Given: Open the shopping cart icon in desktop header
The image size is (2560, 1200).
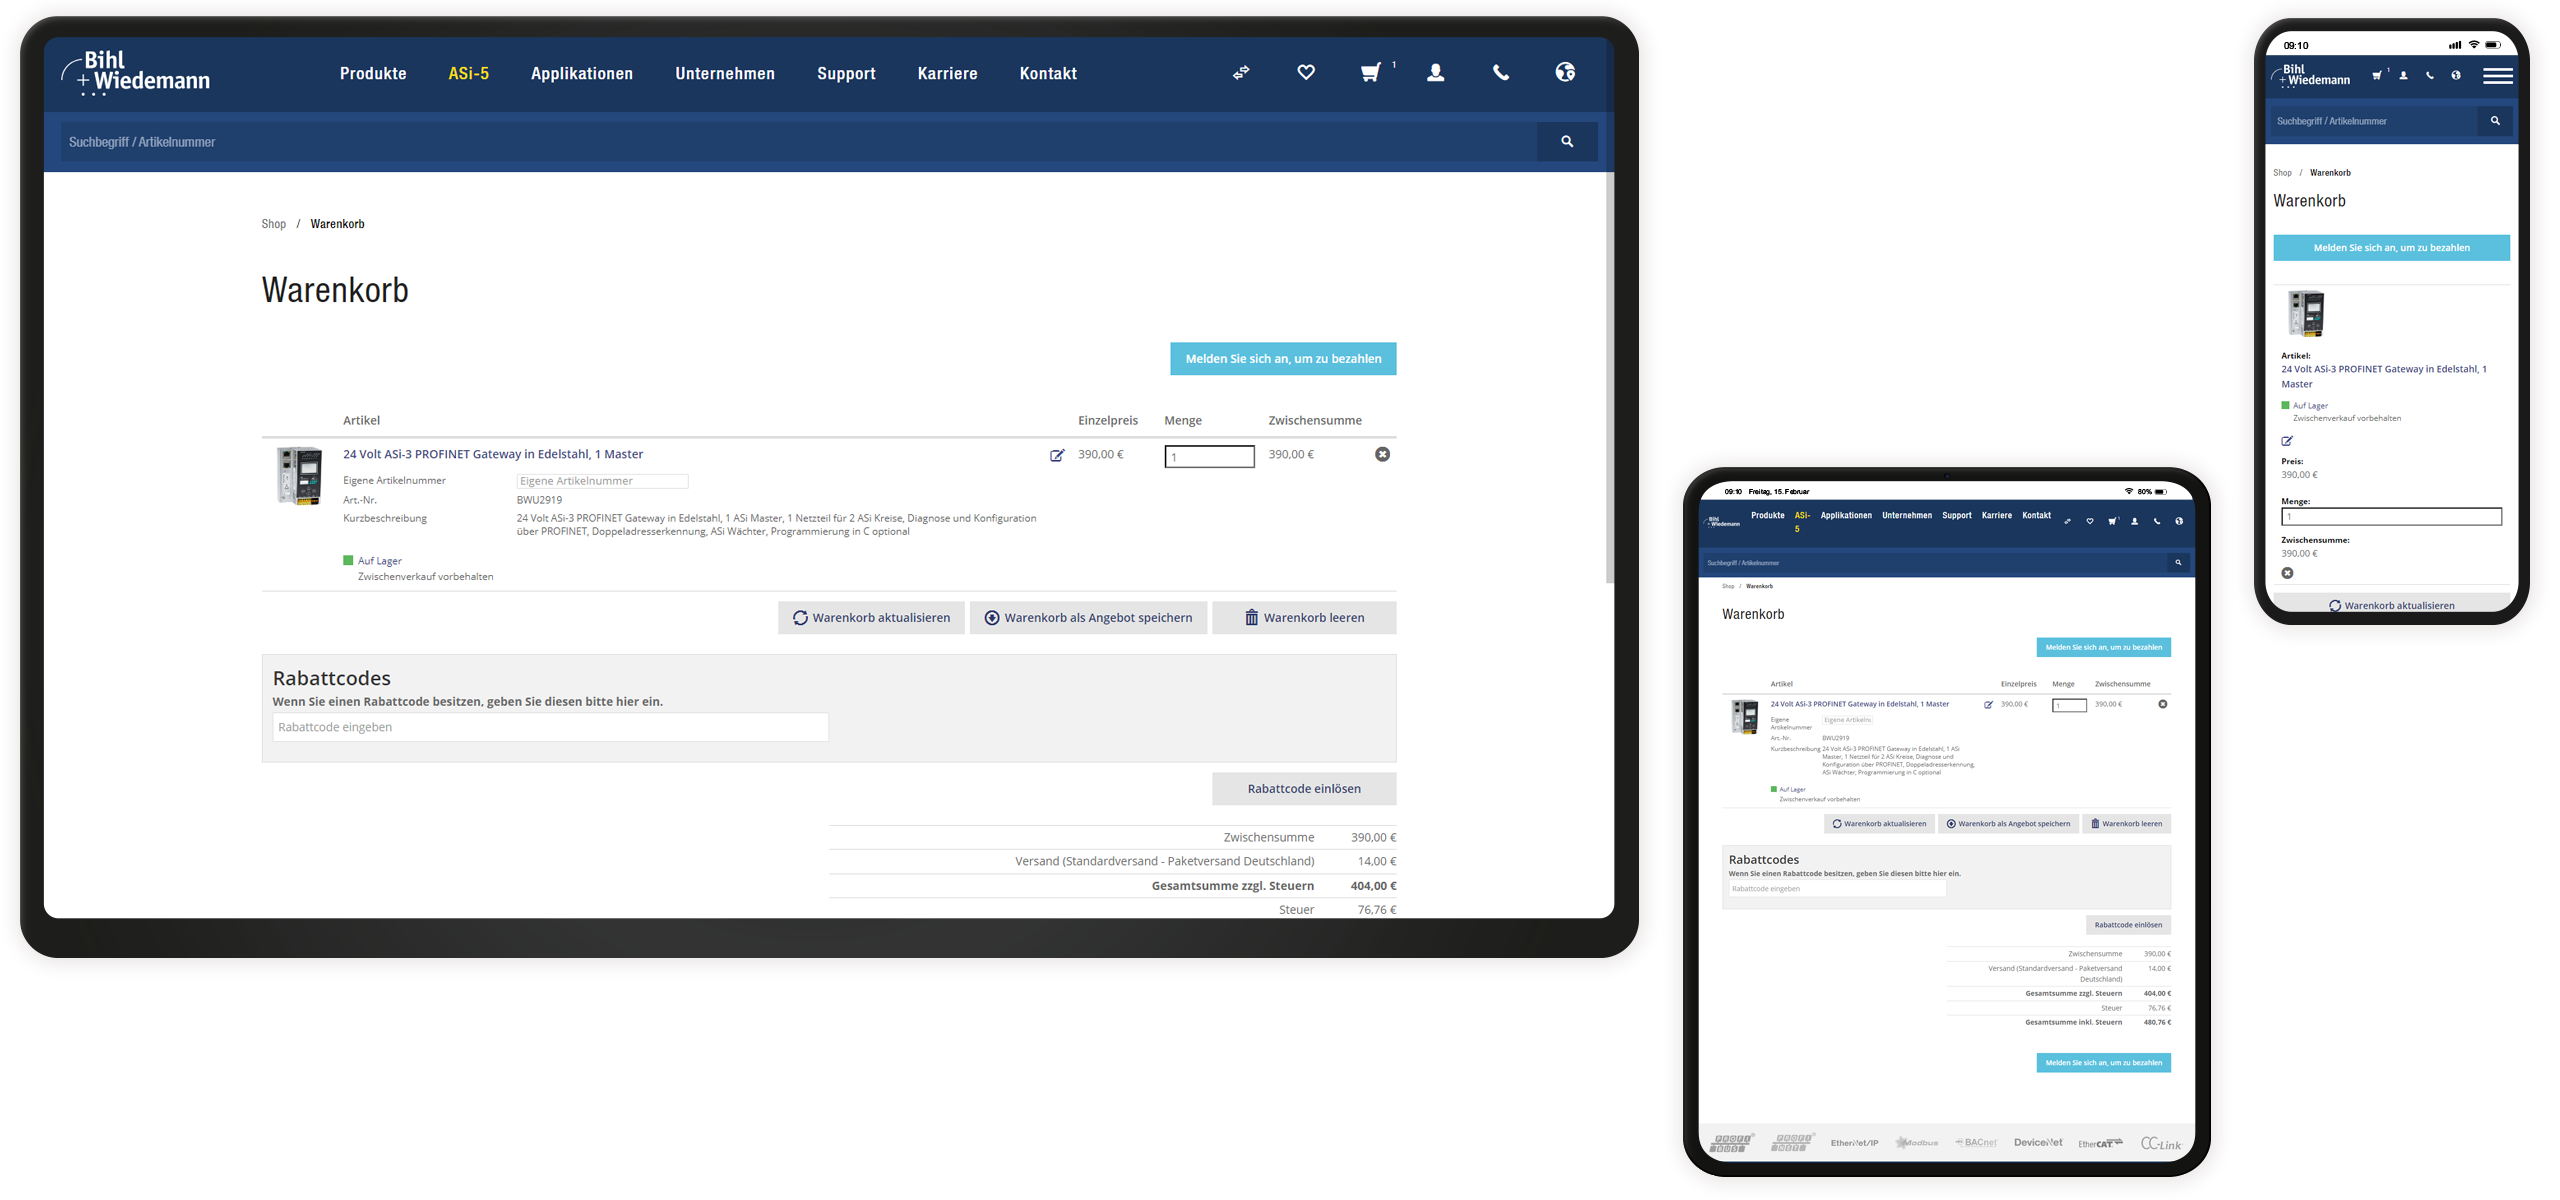Looking at the screenshot, I should pos(1371,72).
